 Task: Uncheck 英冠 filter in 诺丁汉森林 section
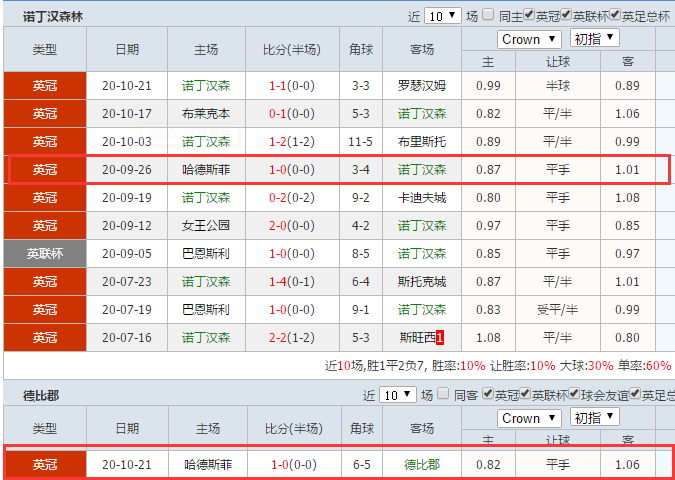(529, 15)
